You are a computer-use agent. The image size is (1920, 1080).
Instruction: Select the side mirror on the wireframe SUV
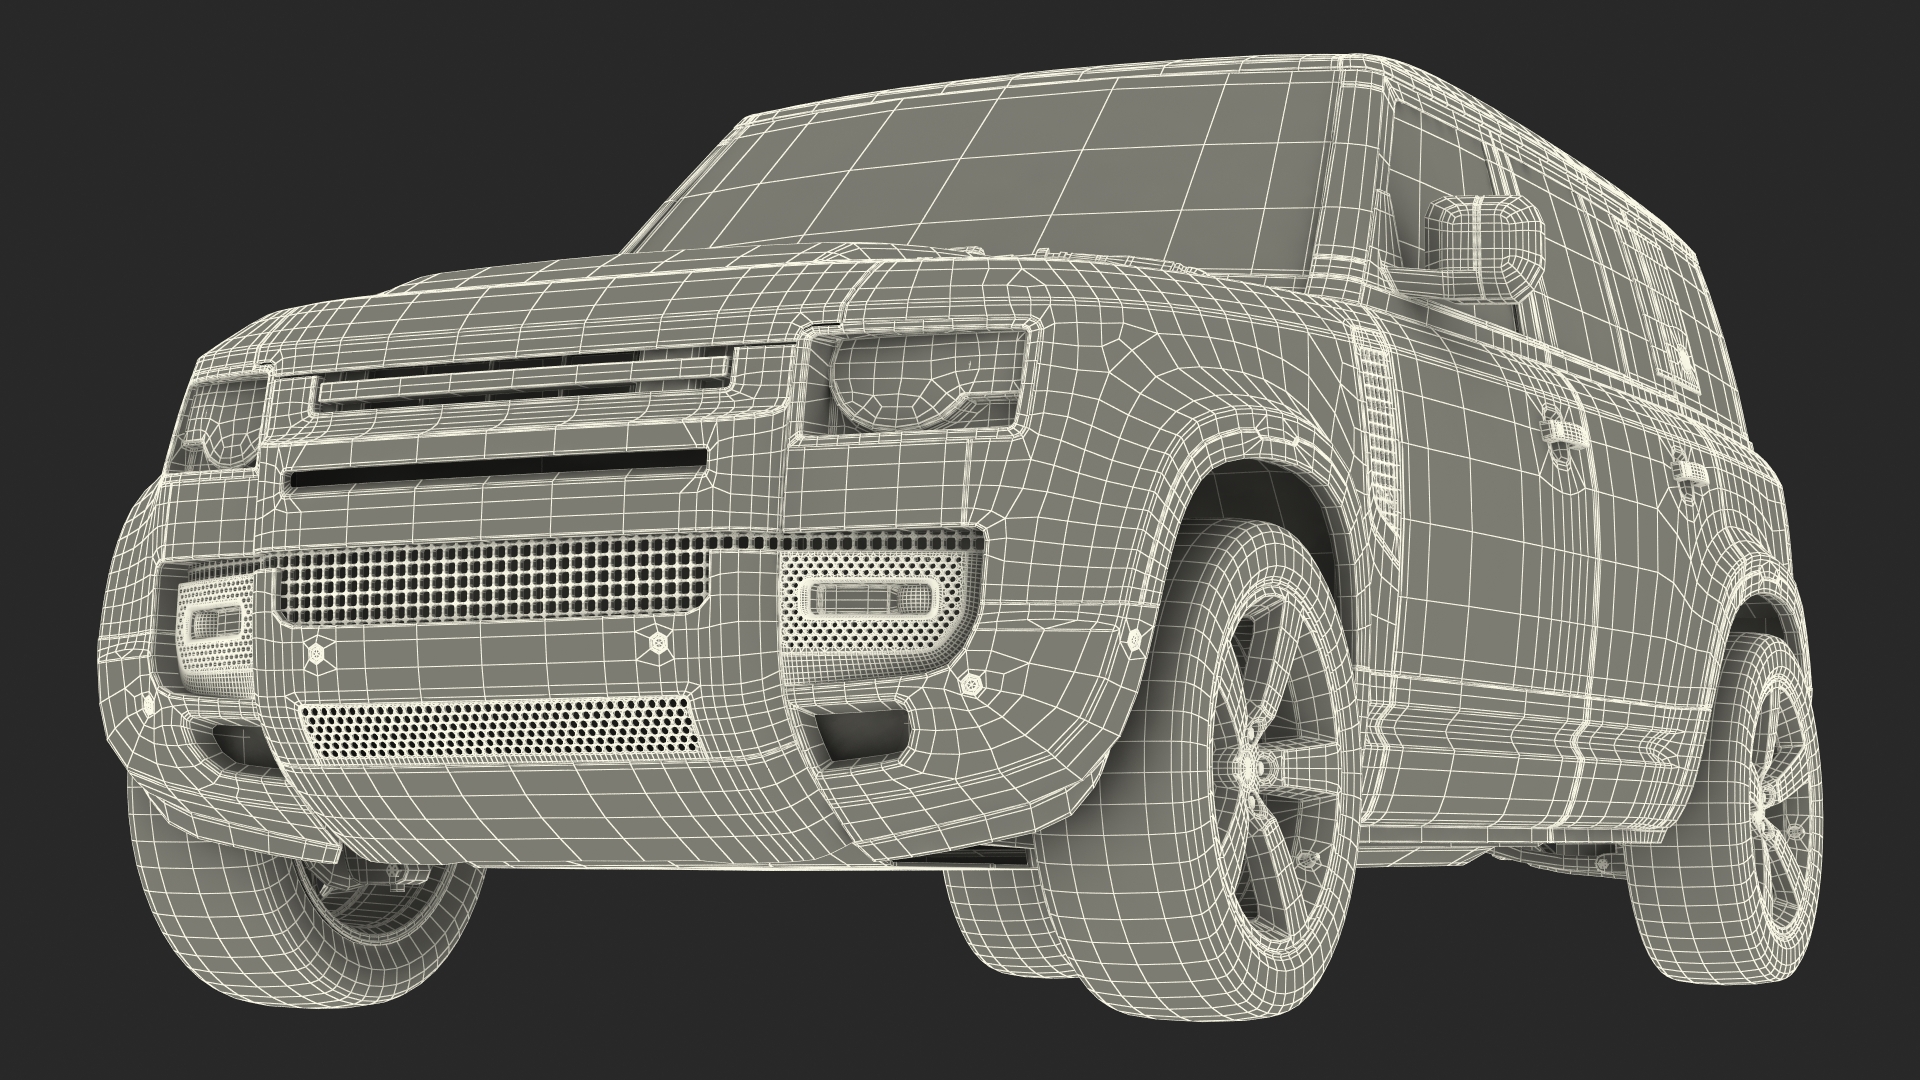[x=1484, y=250]
